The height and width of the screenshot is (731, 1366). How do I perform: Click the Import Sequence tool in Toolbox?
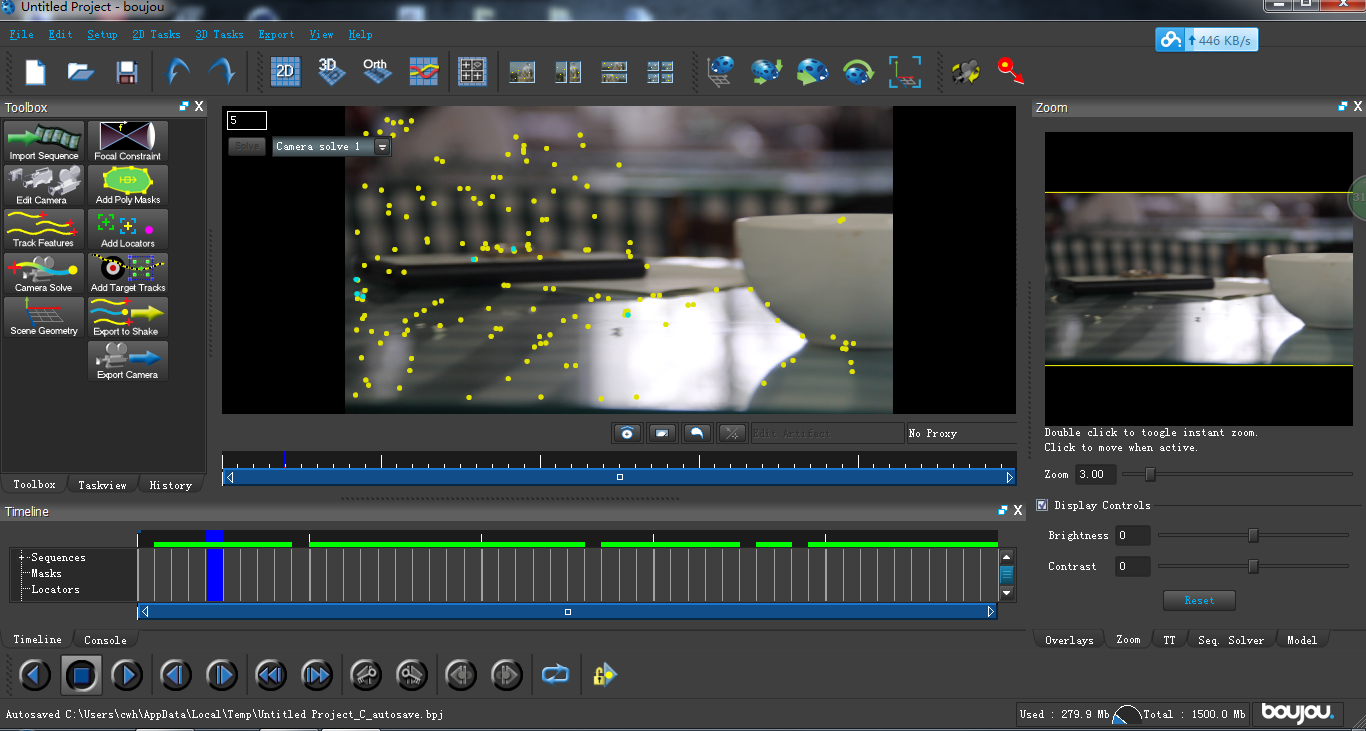pyautogui.click(x=43, y=142)
